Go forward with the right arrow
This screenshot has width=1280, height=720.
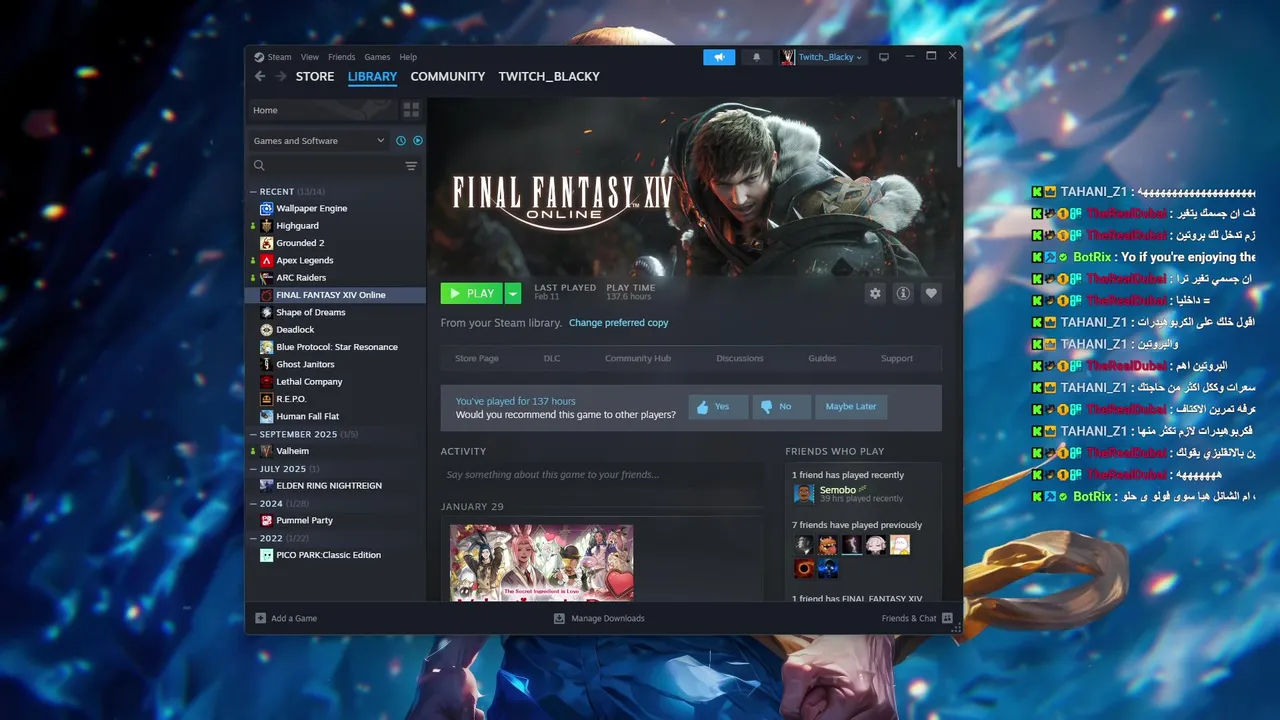[x=281, y=76]
